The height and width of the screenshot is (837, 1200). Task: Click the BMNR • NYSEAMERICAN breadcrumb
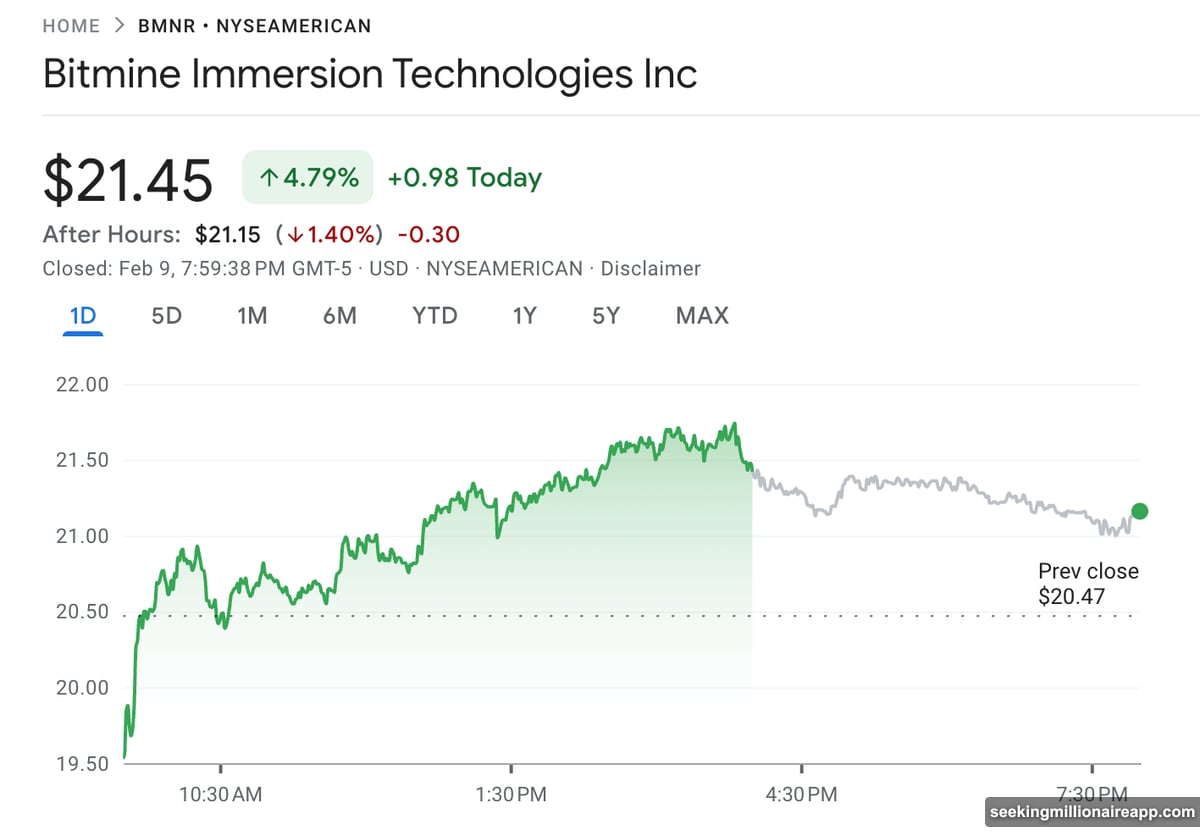click(254, 26)
